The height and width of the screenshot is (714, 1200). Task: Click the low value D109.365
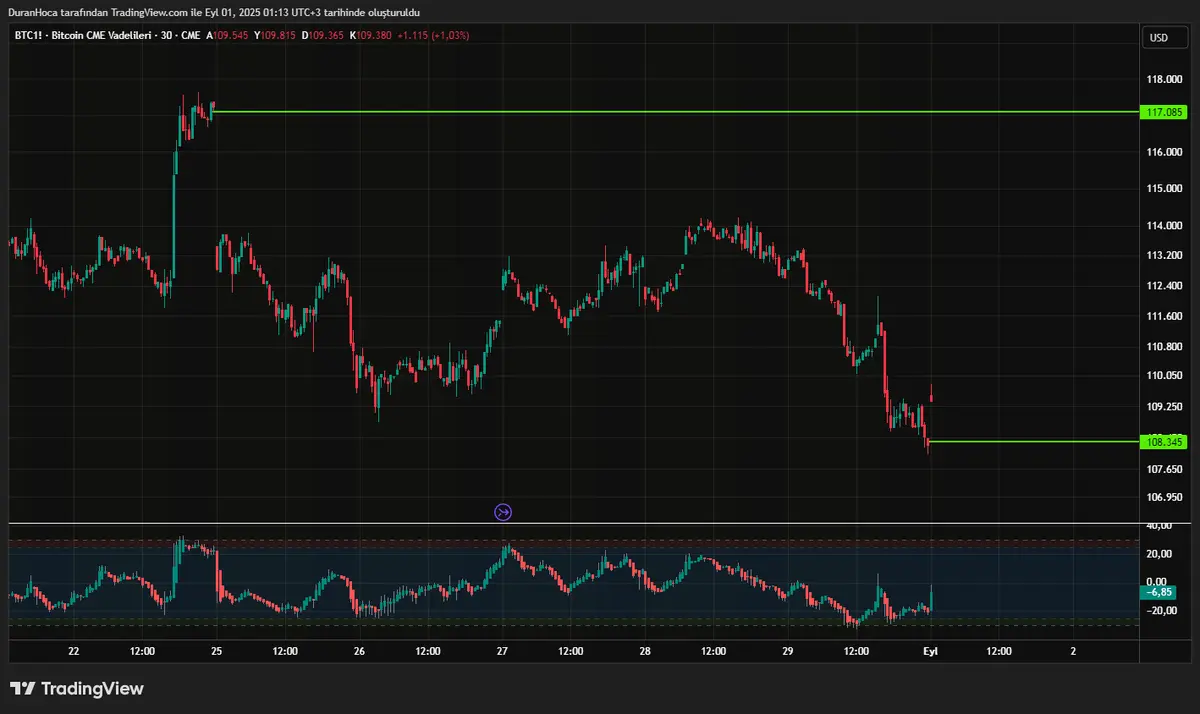pos(324,35)
